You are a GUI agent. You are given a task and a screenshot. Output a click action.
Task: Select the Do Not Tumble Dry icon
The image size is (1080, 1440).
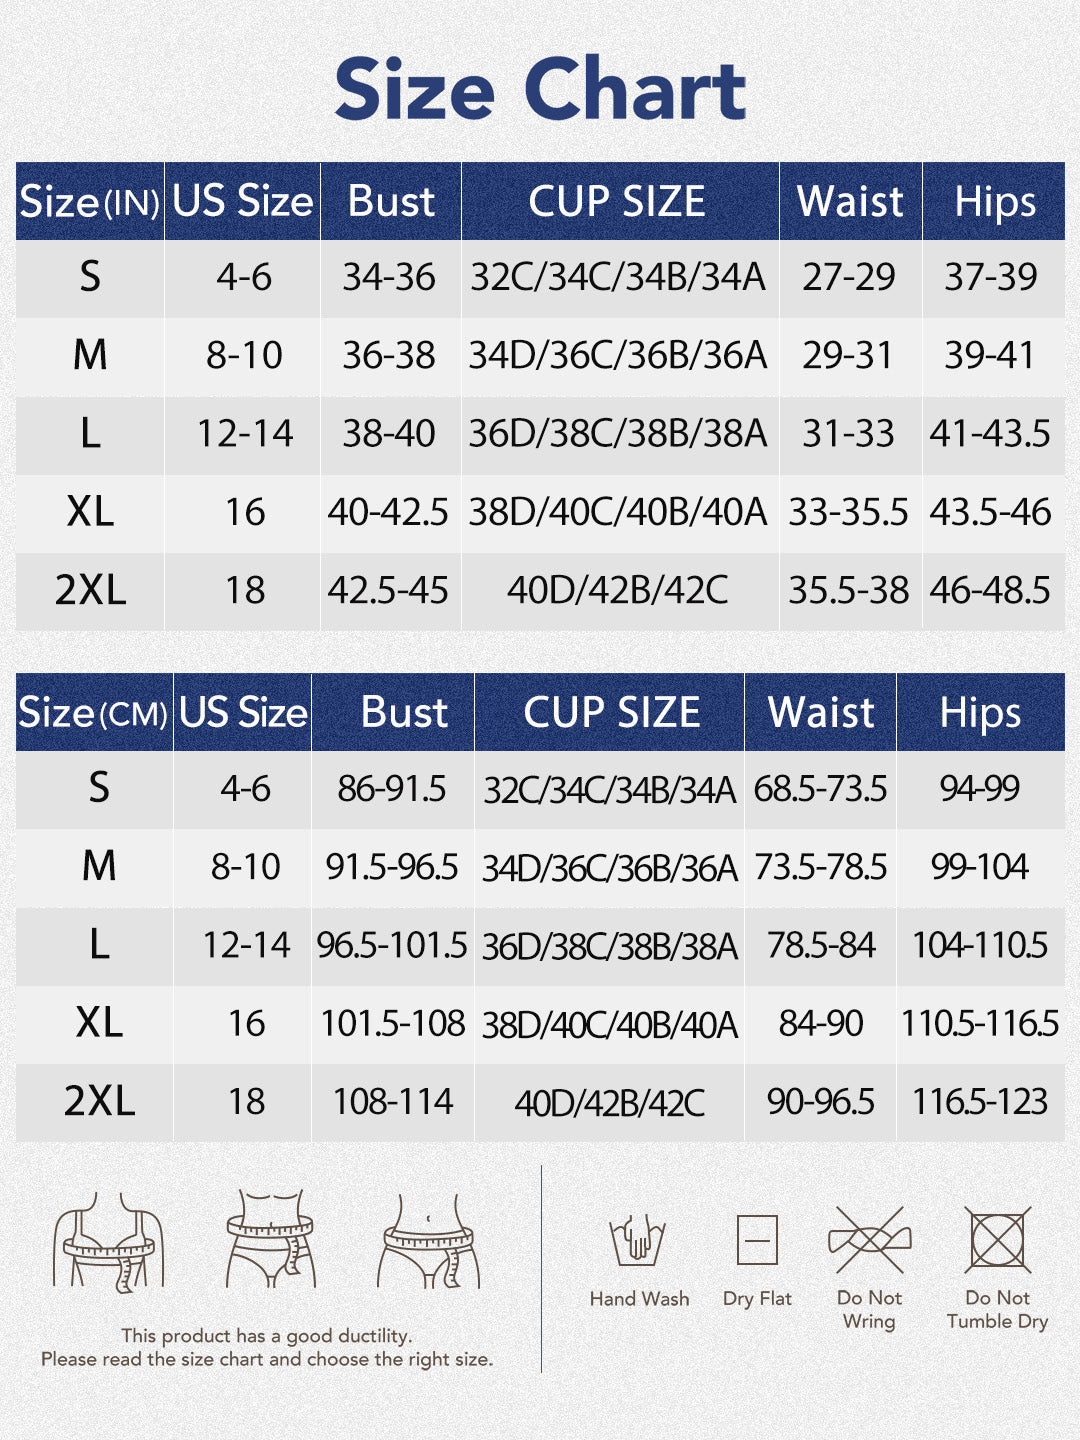coord(997,1241)
